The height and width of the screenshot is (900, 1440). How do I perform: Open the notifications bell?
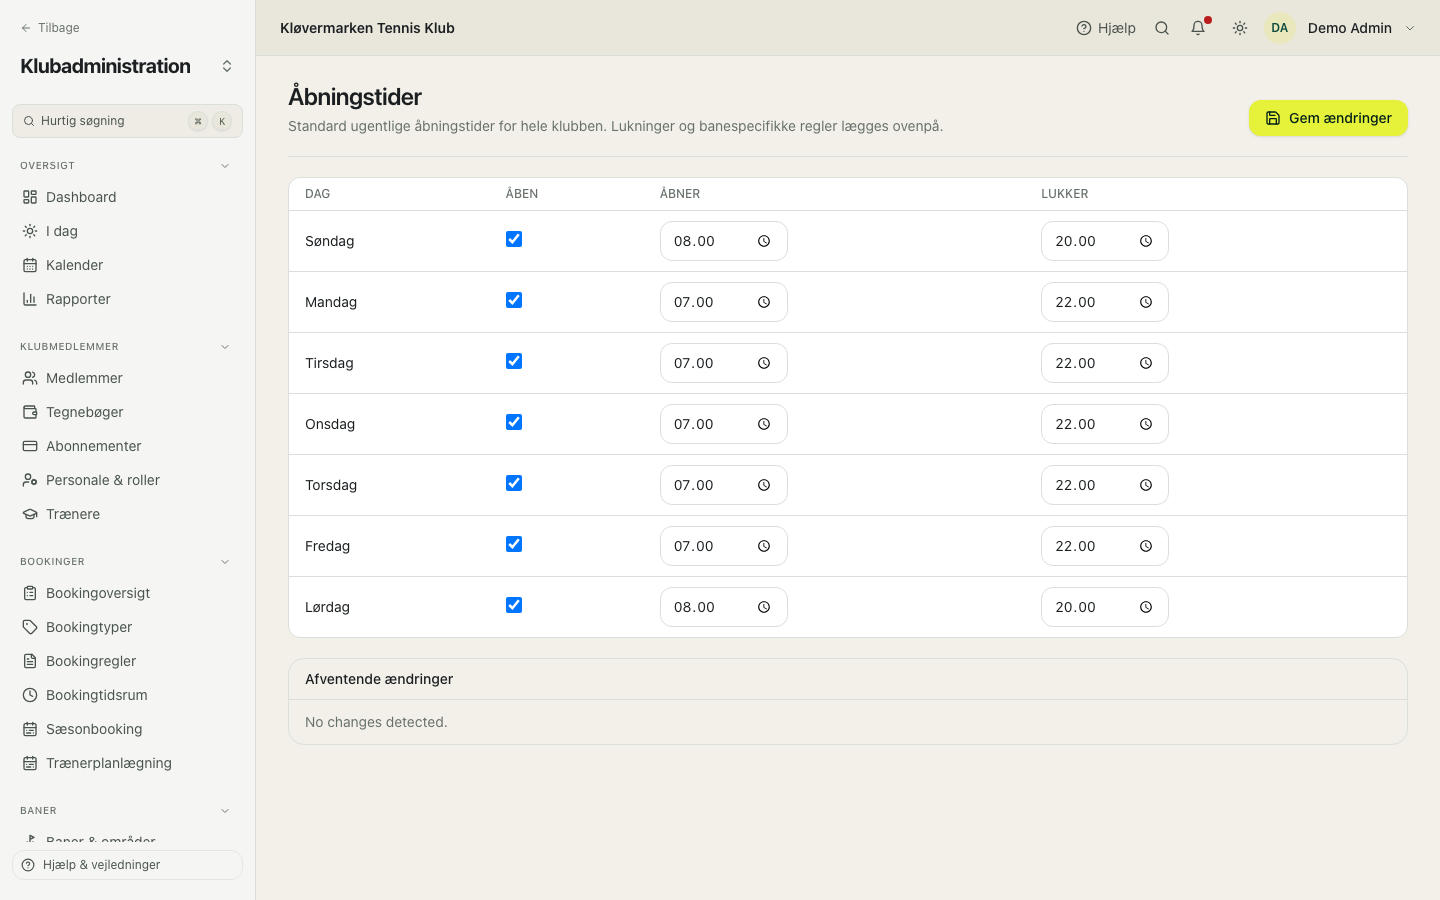point(1198,28)
